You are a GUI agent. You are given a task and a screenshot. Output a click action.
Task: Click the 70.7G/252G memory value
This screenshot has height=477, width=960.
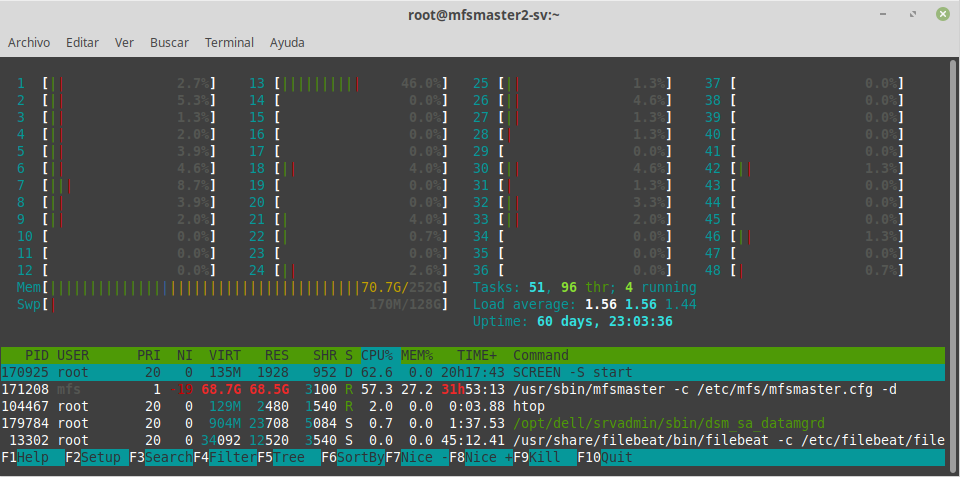(x=402, y=287)
